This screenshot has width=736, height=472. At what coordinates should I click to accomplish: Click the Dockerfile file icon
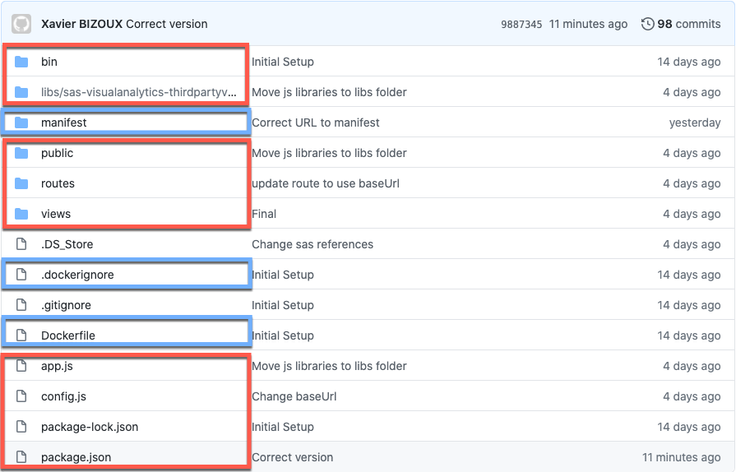(x=21, y=336)
